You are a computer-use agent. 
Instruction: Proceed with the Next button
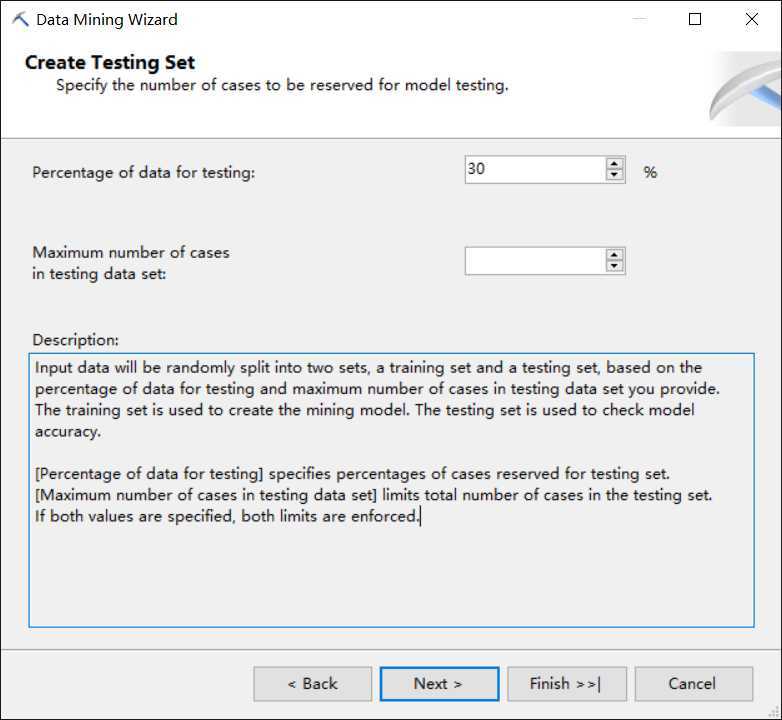[x=438, y=684]
